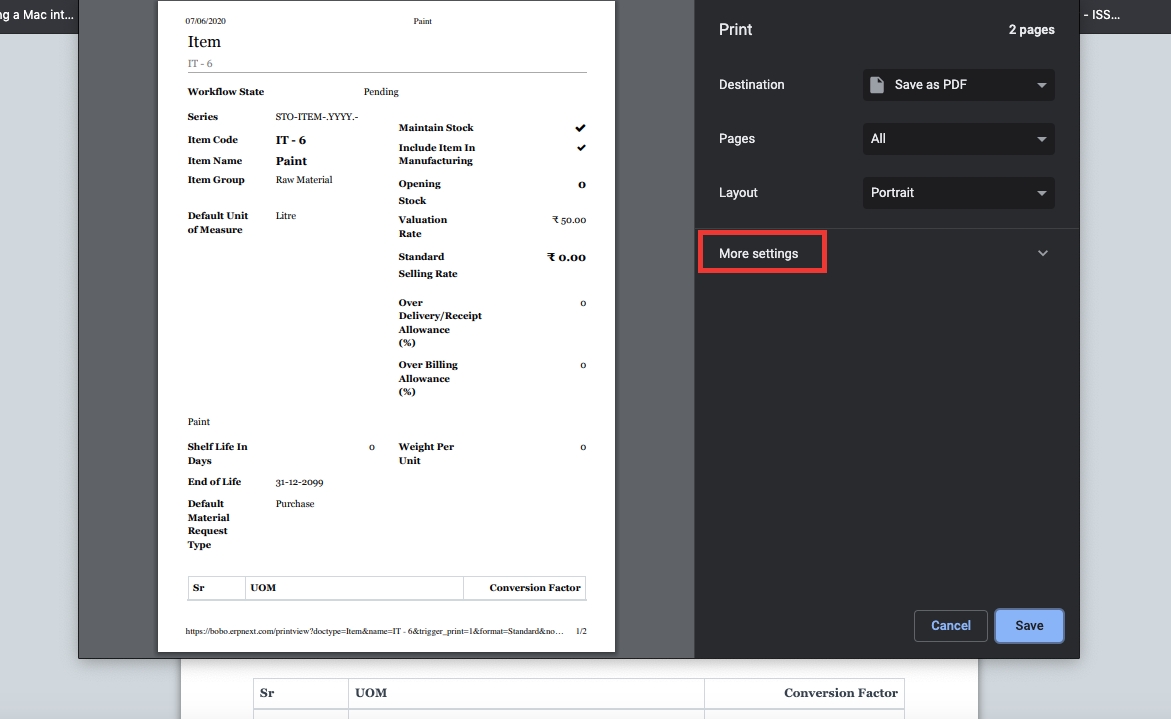Screen dimensions: 1171x719
Task: Open the Pages selector showing All
Action: tap(957, 139)
